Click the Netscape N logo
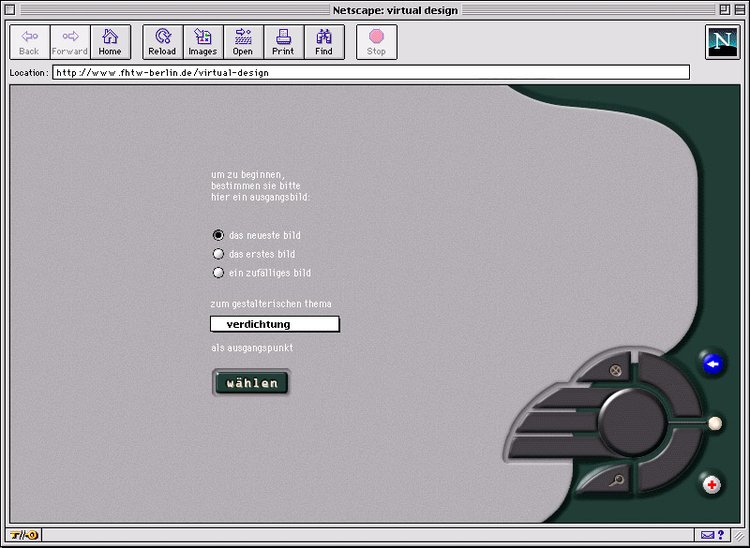 [722, 42]
